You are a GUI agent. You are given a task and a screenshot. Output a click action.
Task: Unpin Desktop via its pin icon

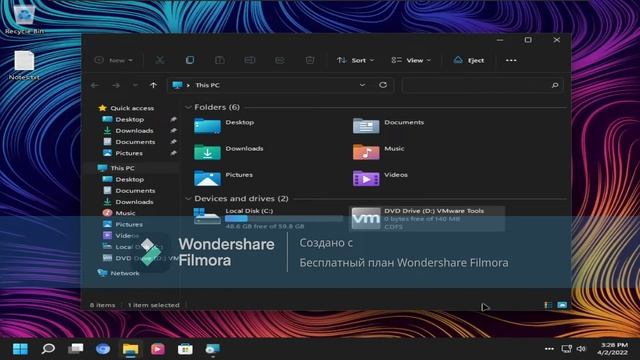173,120
